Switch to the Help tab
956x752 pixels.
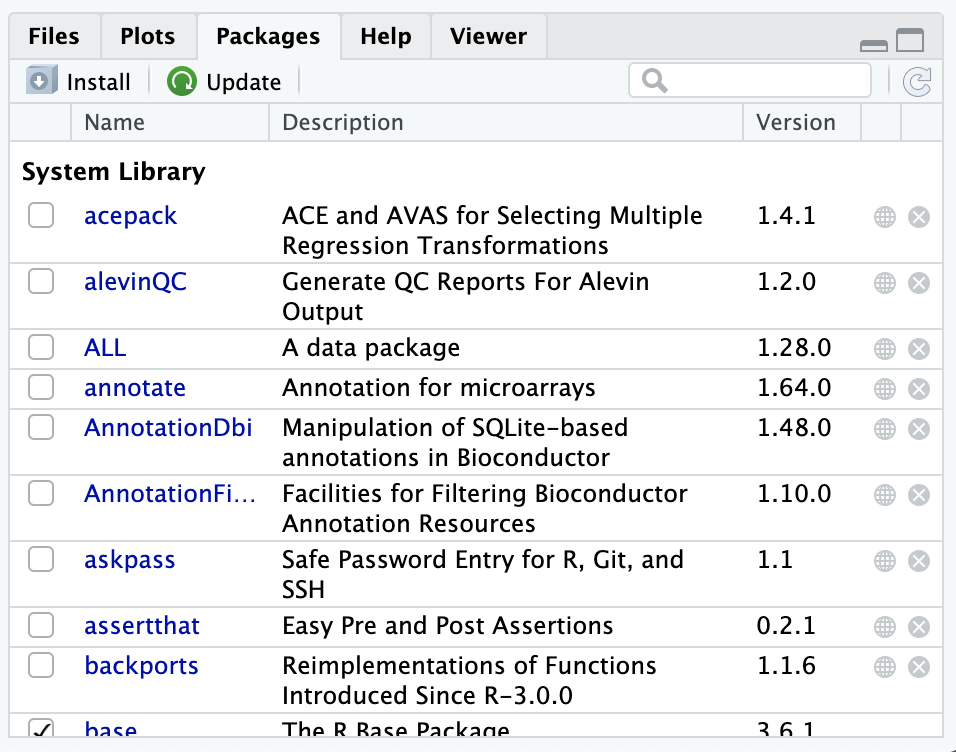385,36
